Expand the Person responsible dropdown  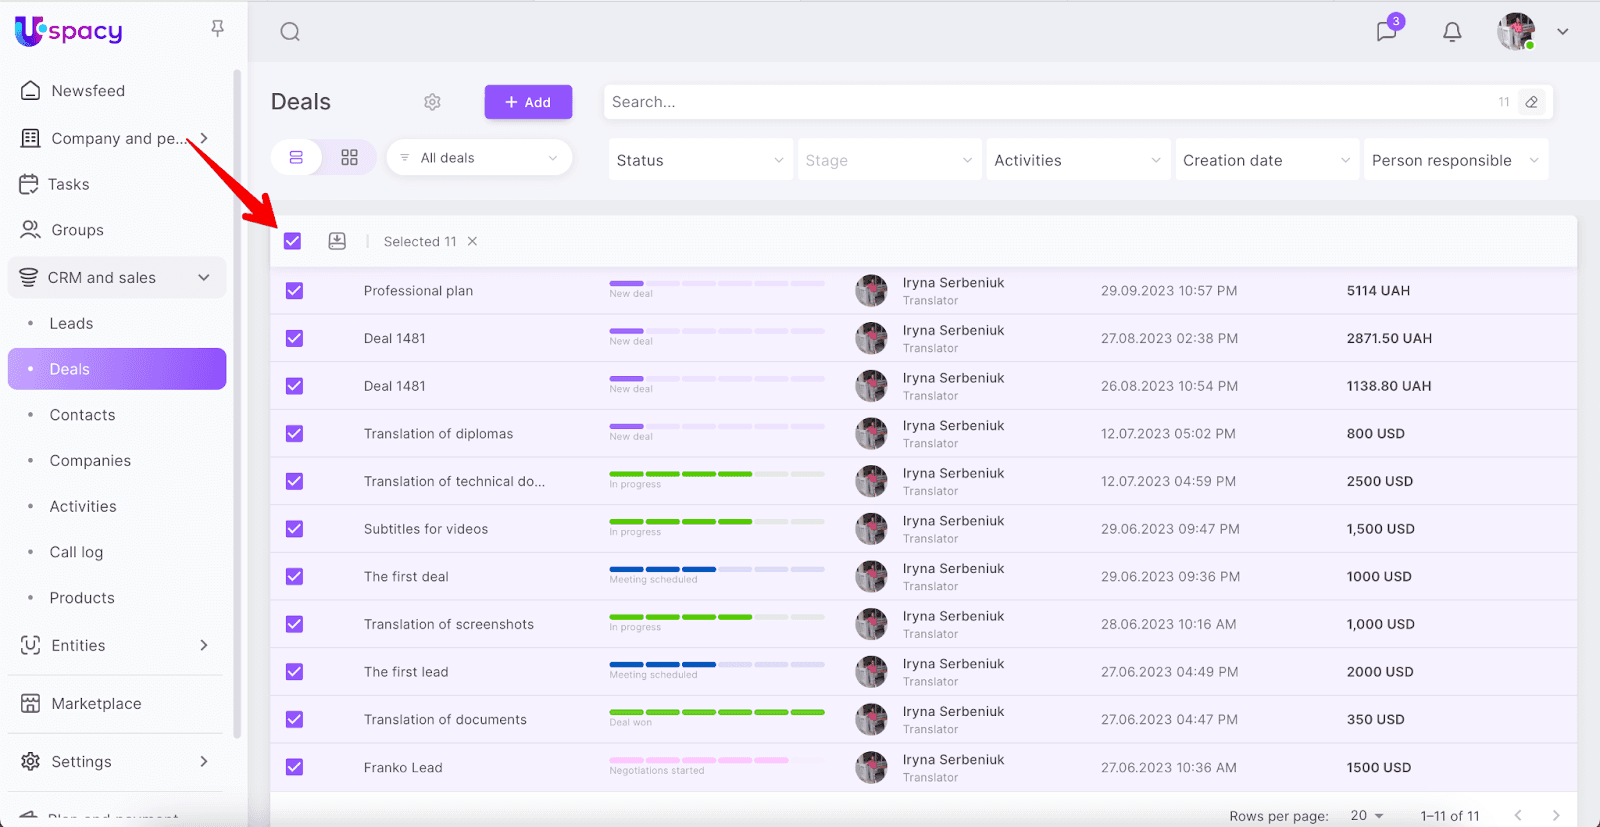[x=1455, y=160]
